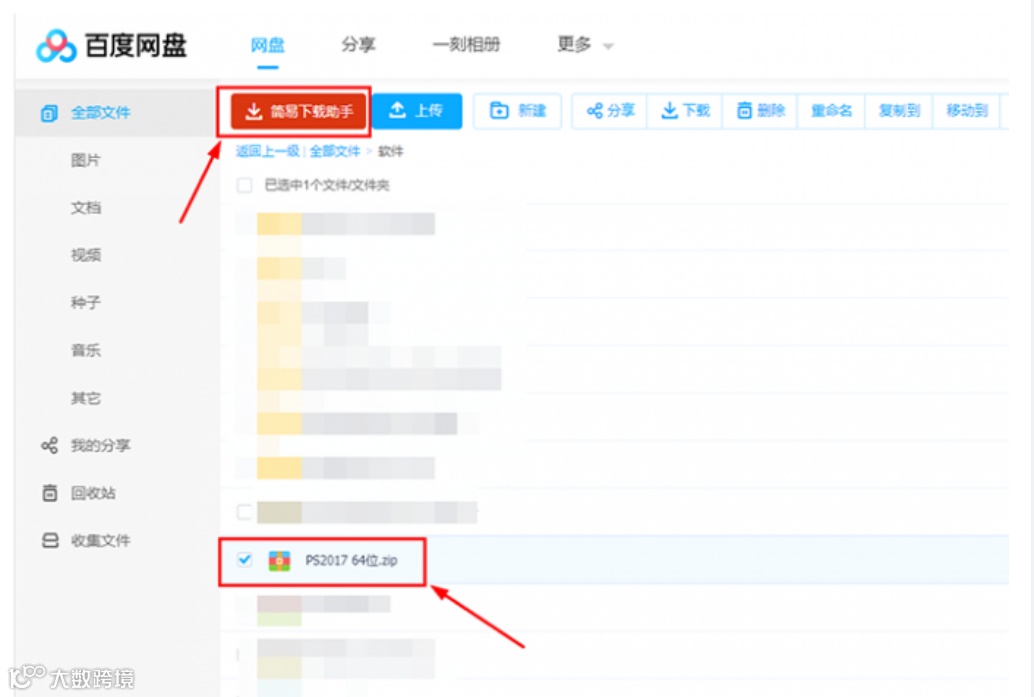Show 视频 category files
The height and width of the screenshot is (697, 1034).
point(86,255)
